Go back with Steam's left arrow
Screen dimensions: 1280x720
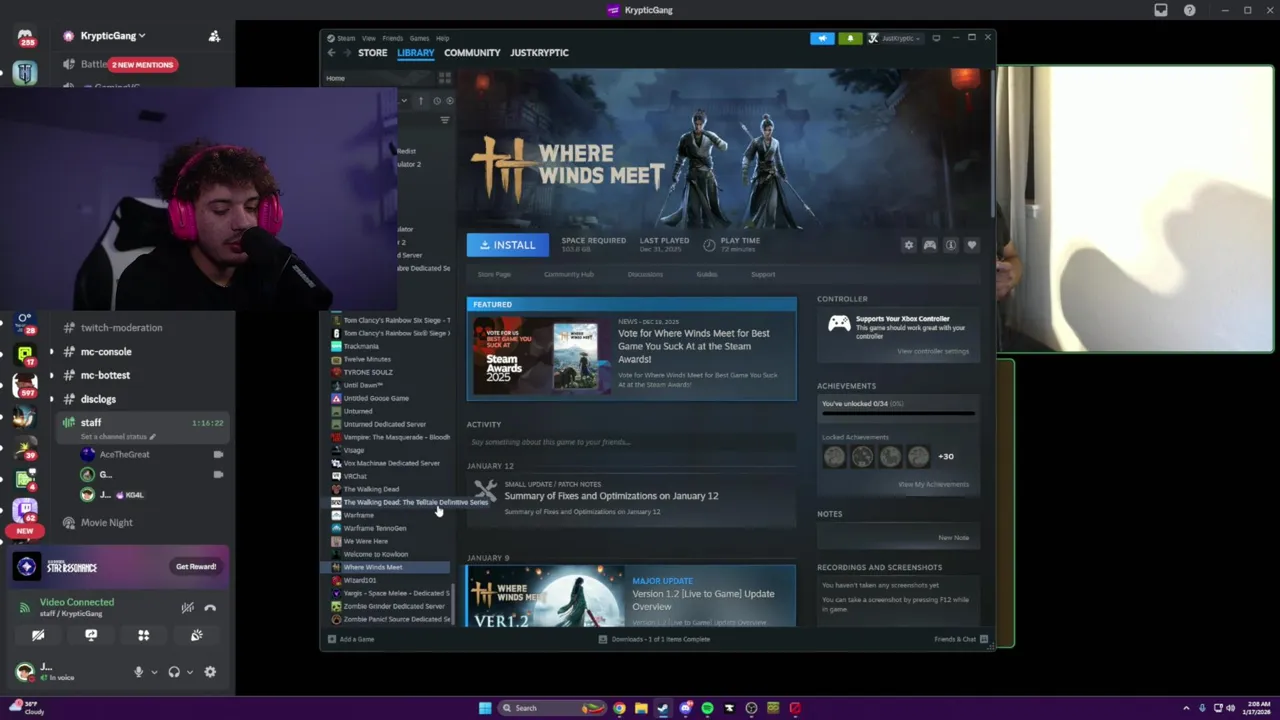(331, 53)
